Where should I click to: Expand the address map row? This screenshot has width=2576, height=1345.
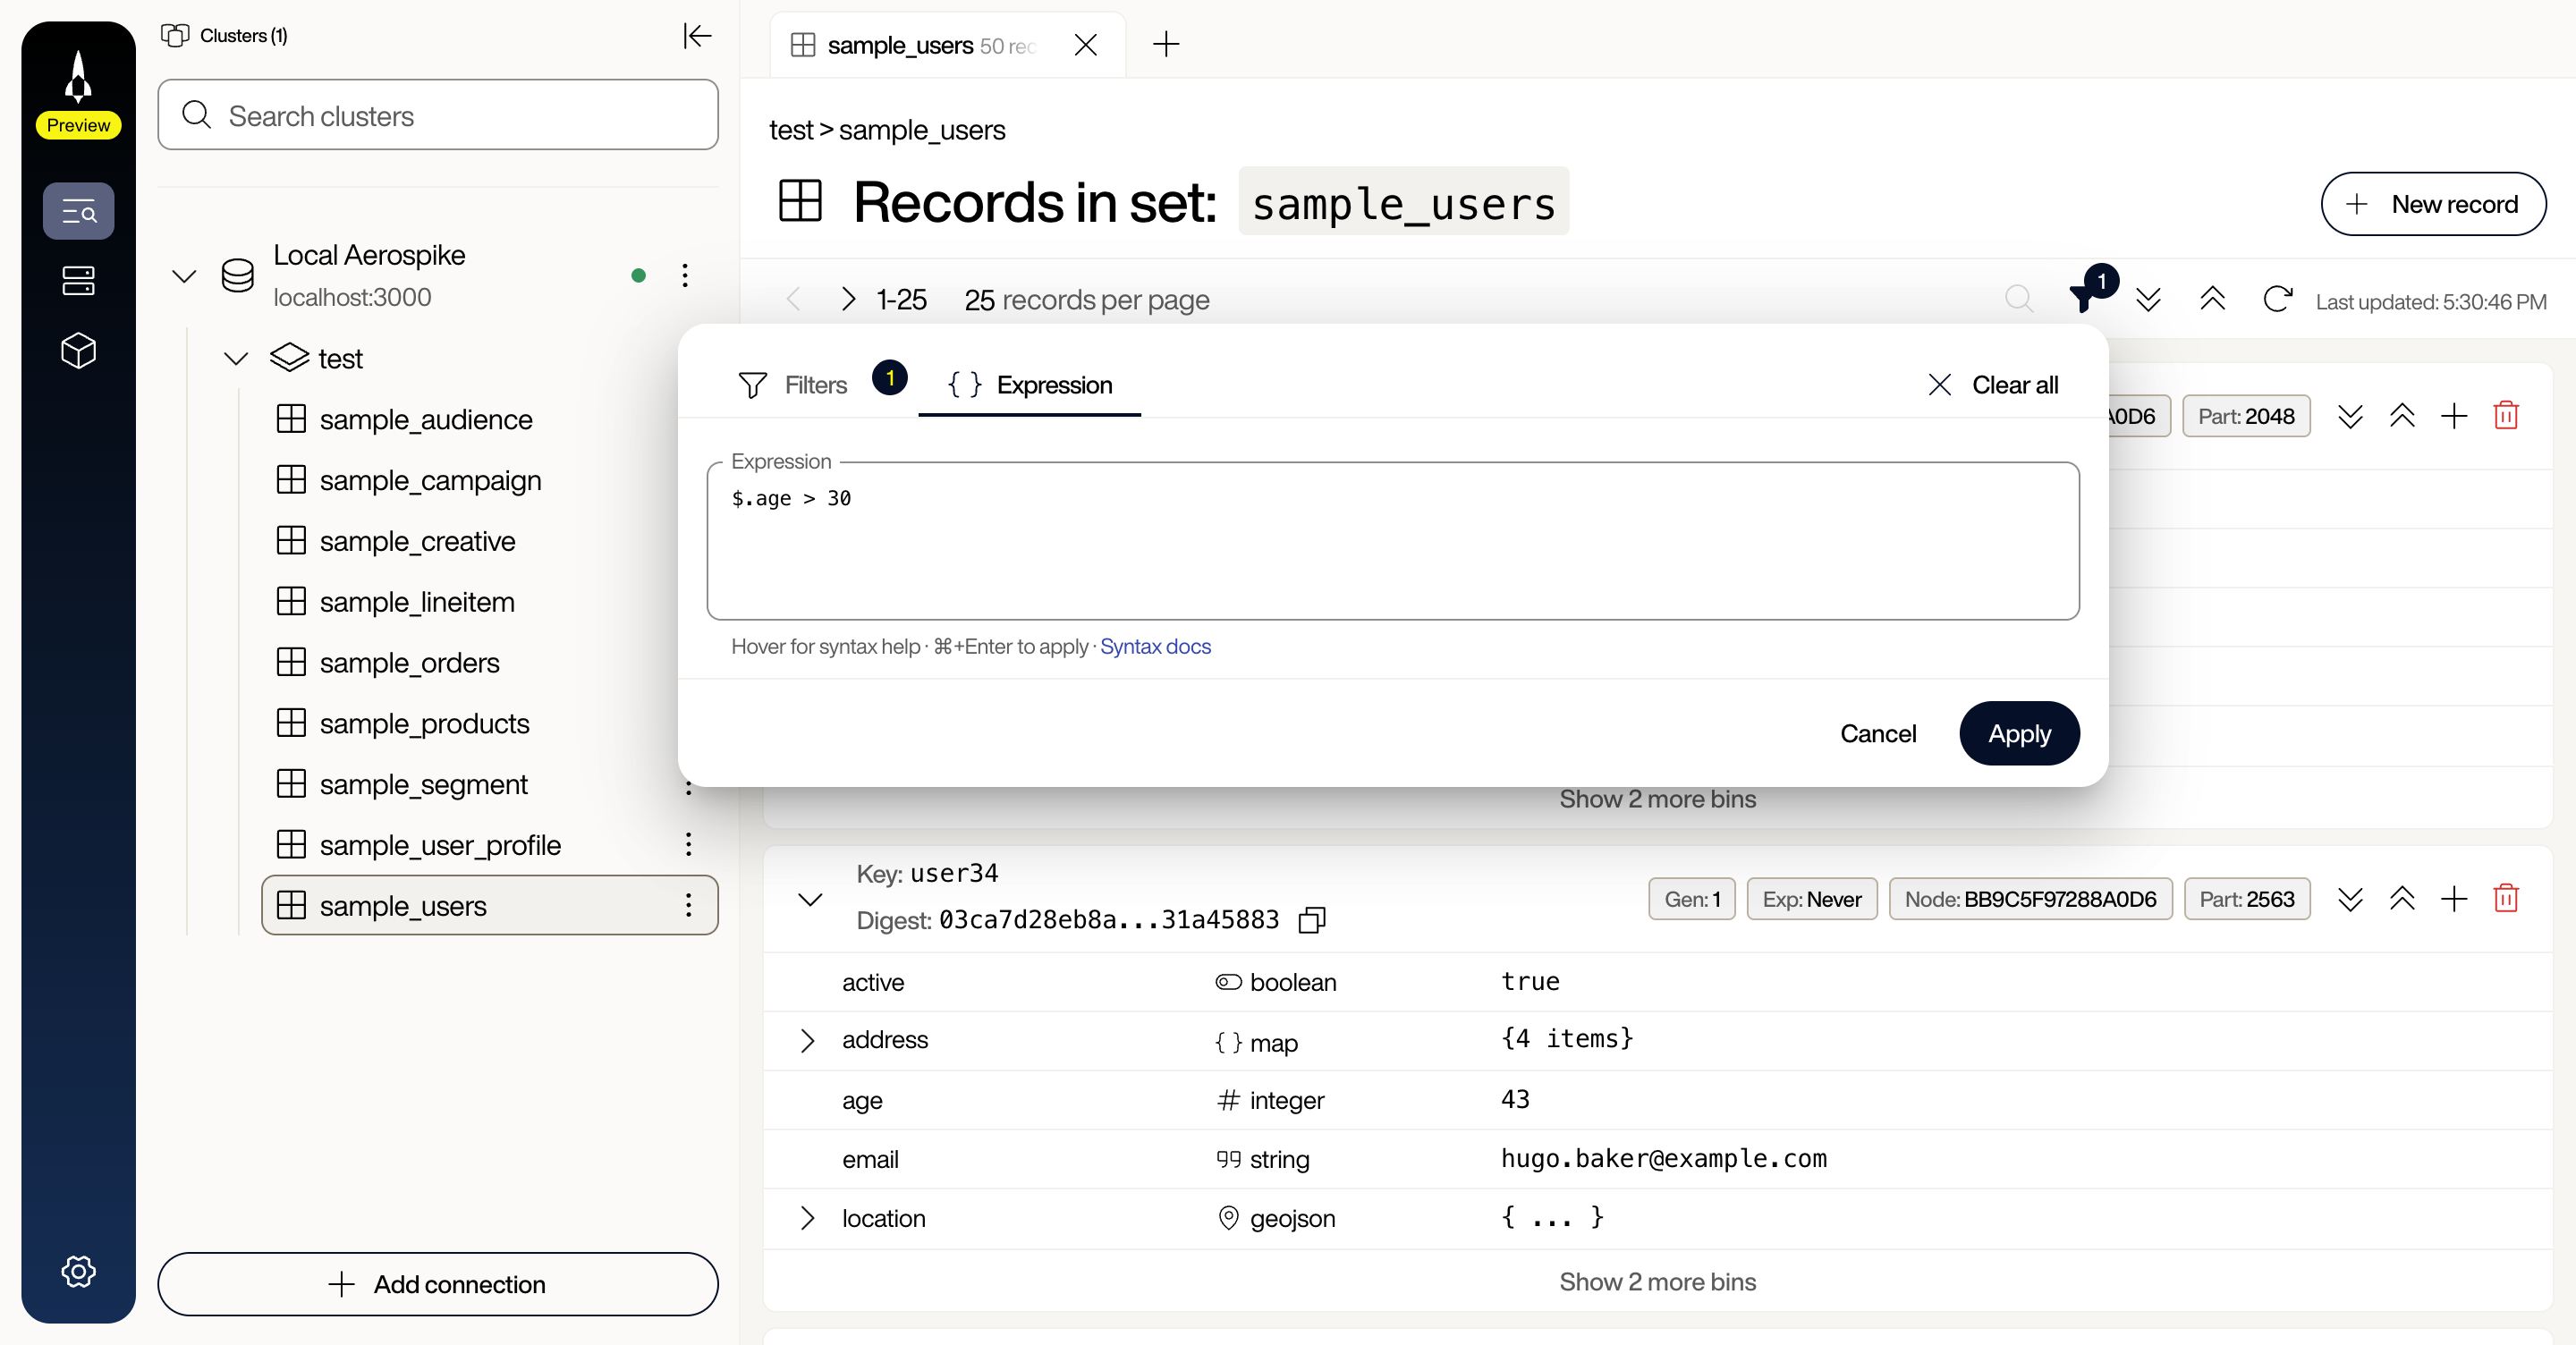(x=808, y=1040)
